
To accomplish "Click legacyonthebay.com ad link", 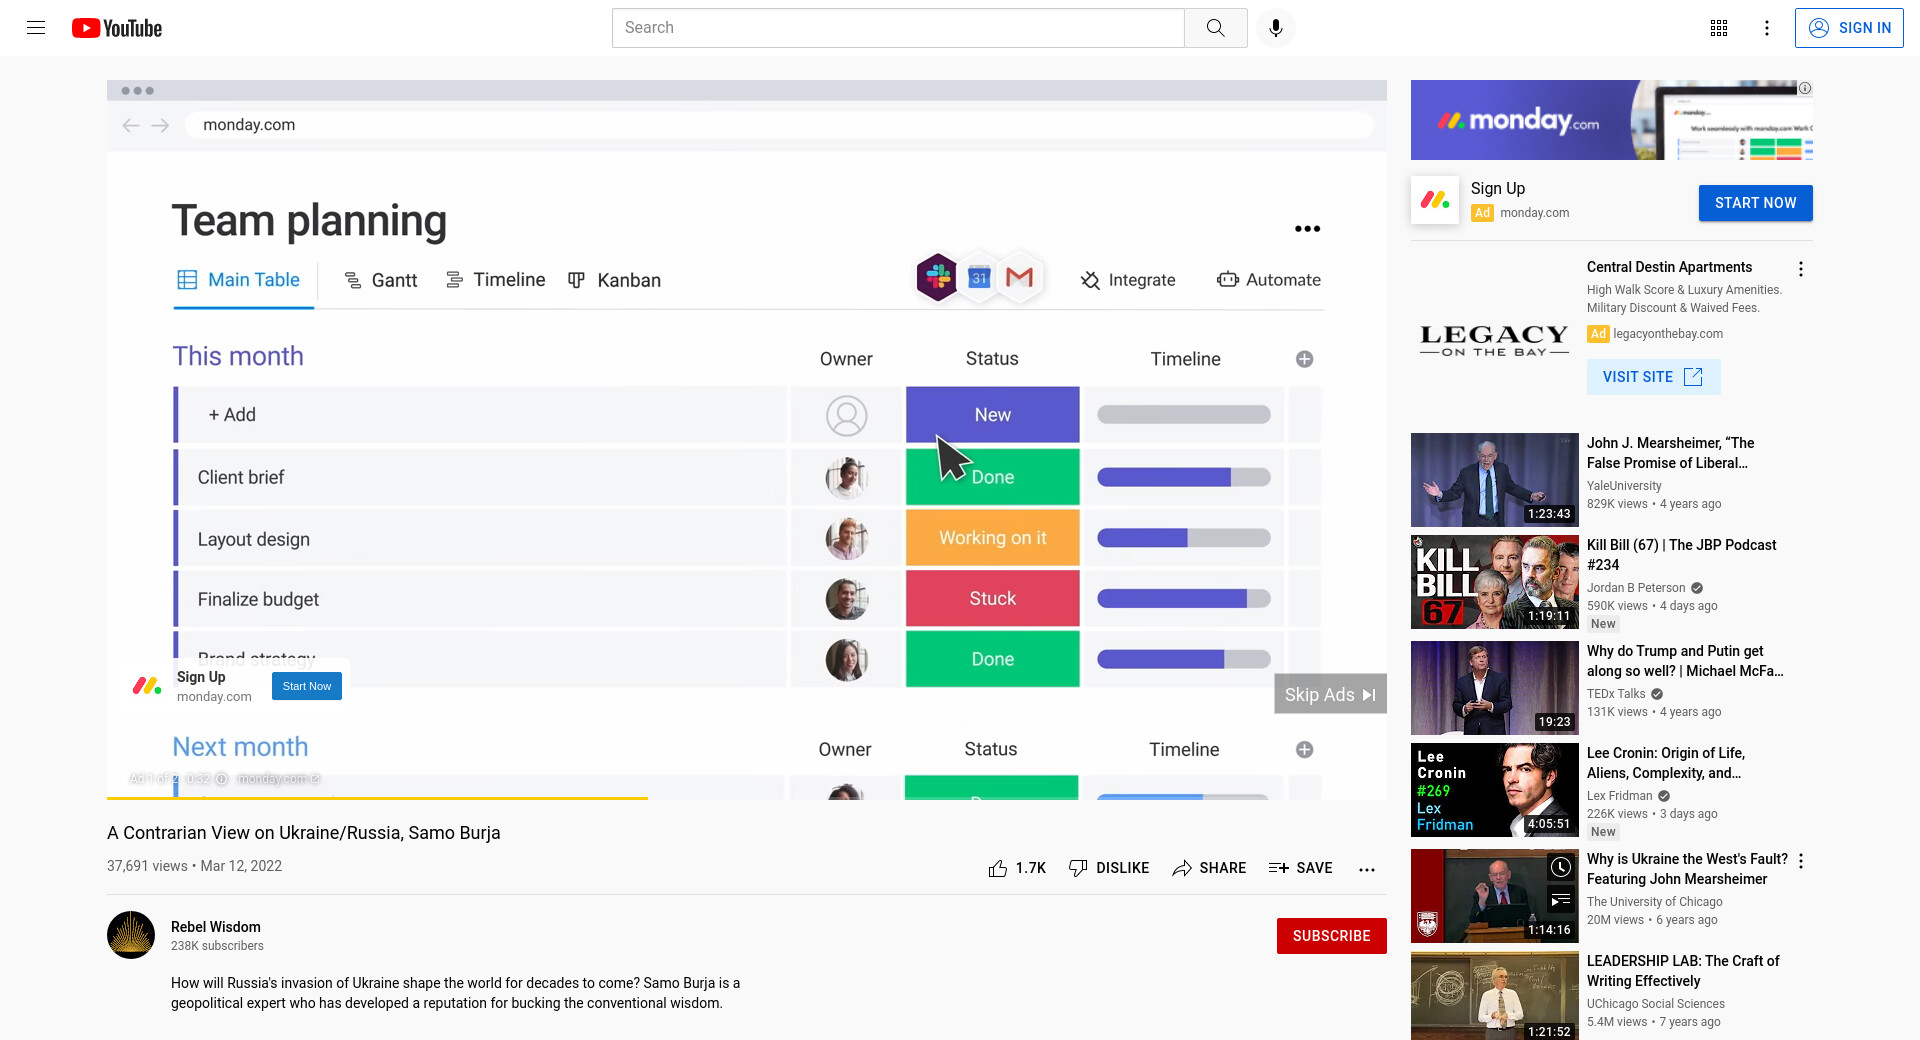I will coord(1667,334).
